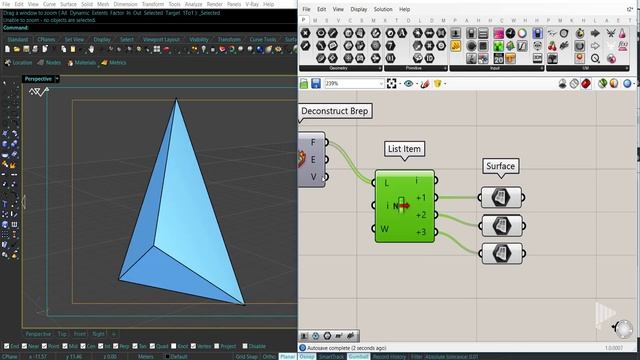The width and height of the screenshot is (640, 360).
Task: Click Grasshopper save document floppy icon
Action: (316, 84)
